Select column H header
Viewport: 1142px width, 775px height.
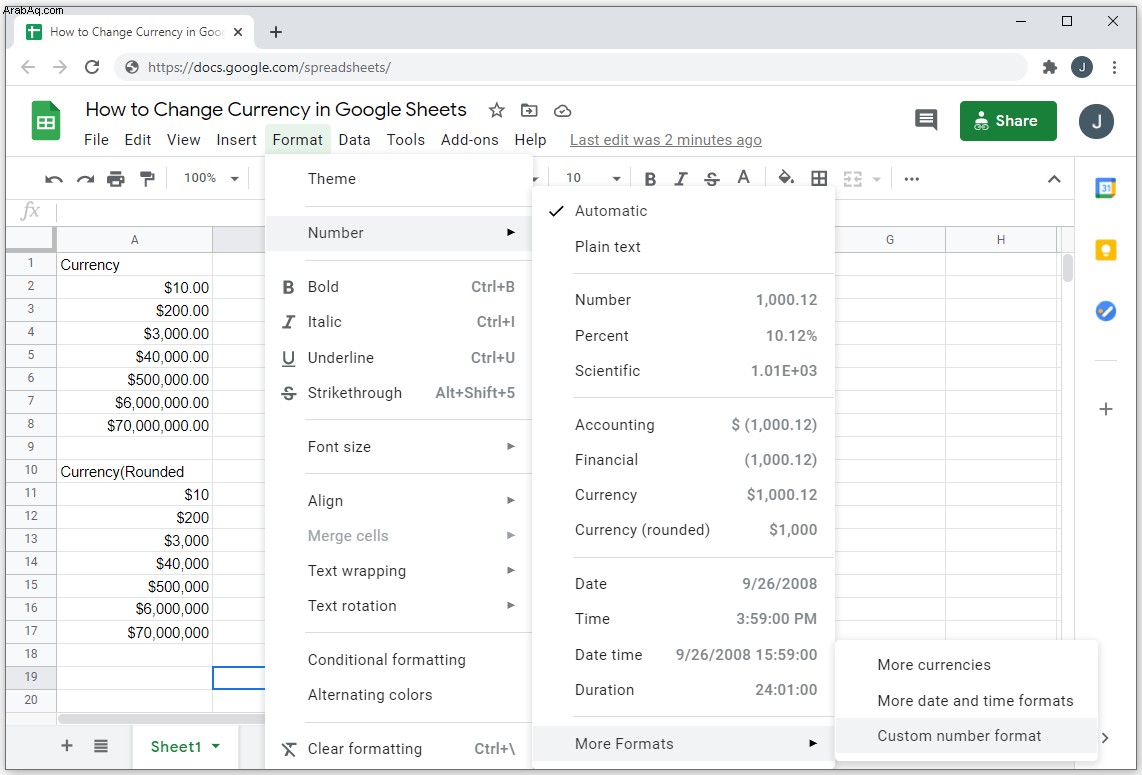(1001, 240)
